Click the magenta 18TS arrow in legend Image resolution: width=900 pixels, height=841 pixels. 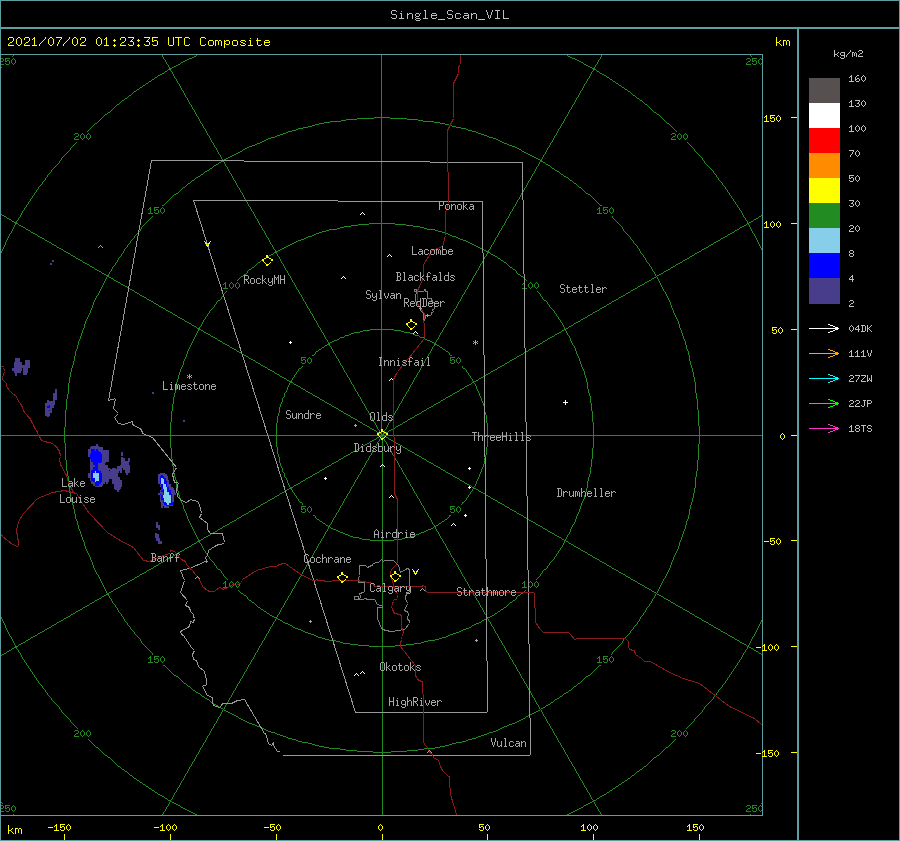click(824, 428)
